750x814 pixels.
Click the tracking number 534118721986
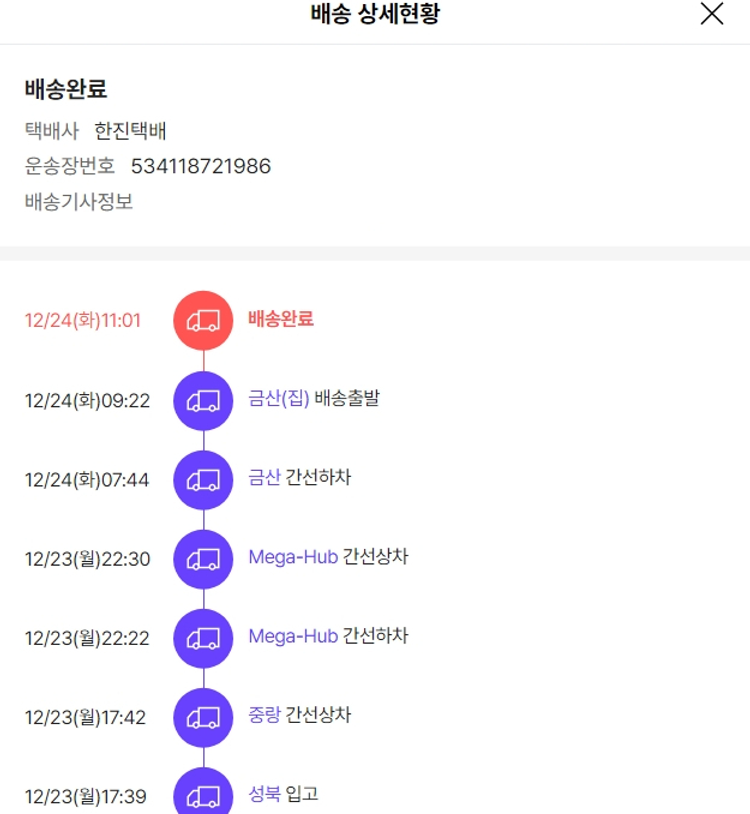(201, 166)
